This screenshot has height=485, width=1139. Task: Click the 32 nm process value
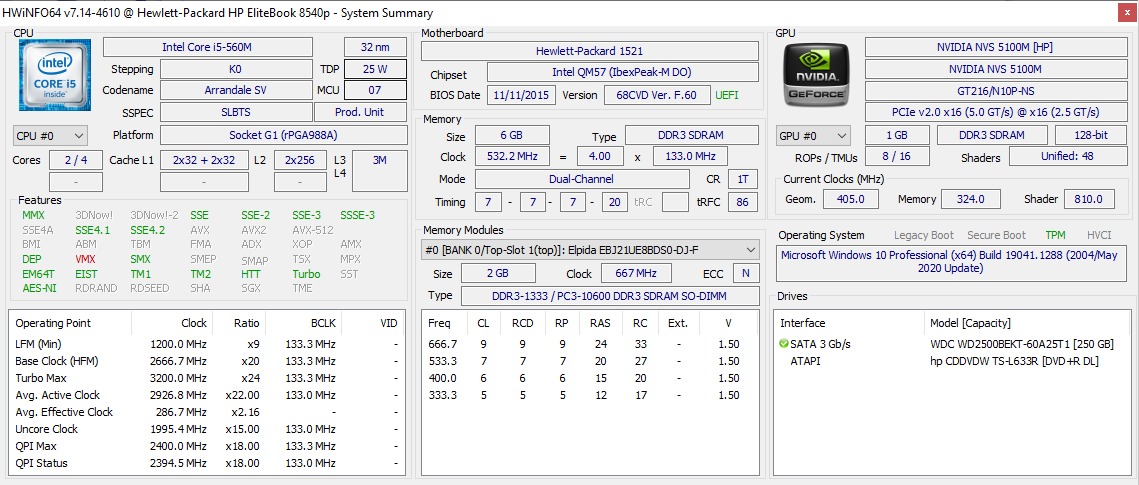(x=375, y=47)
